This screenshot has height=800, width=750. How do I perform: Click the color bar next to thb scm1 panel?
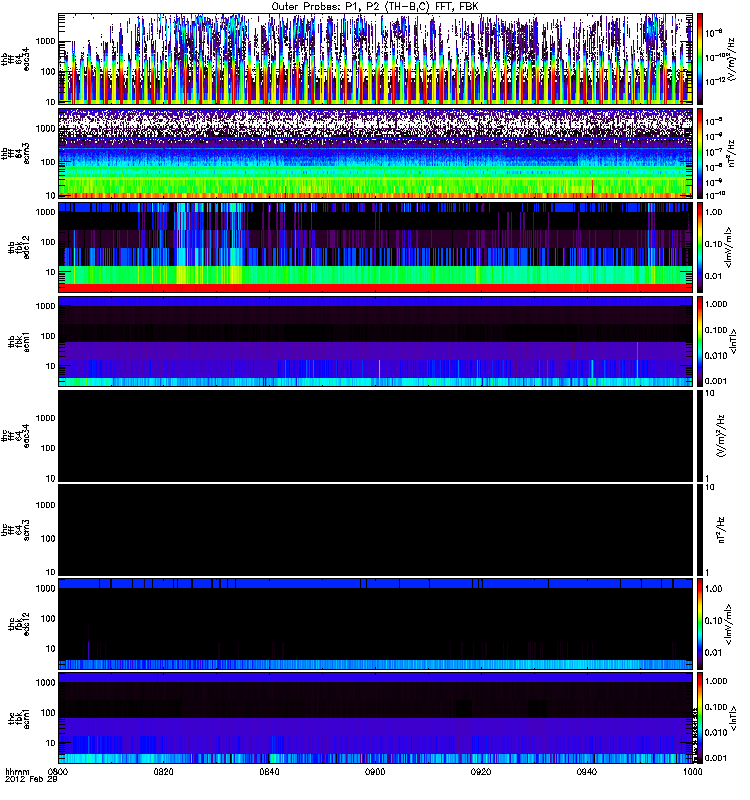[x=700, y=340]
